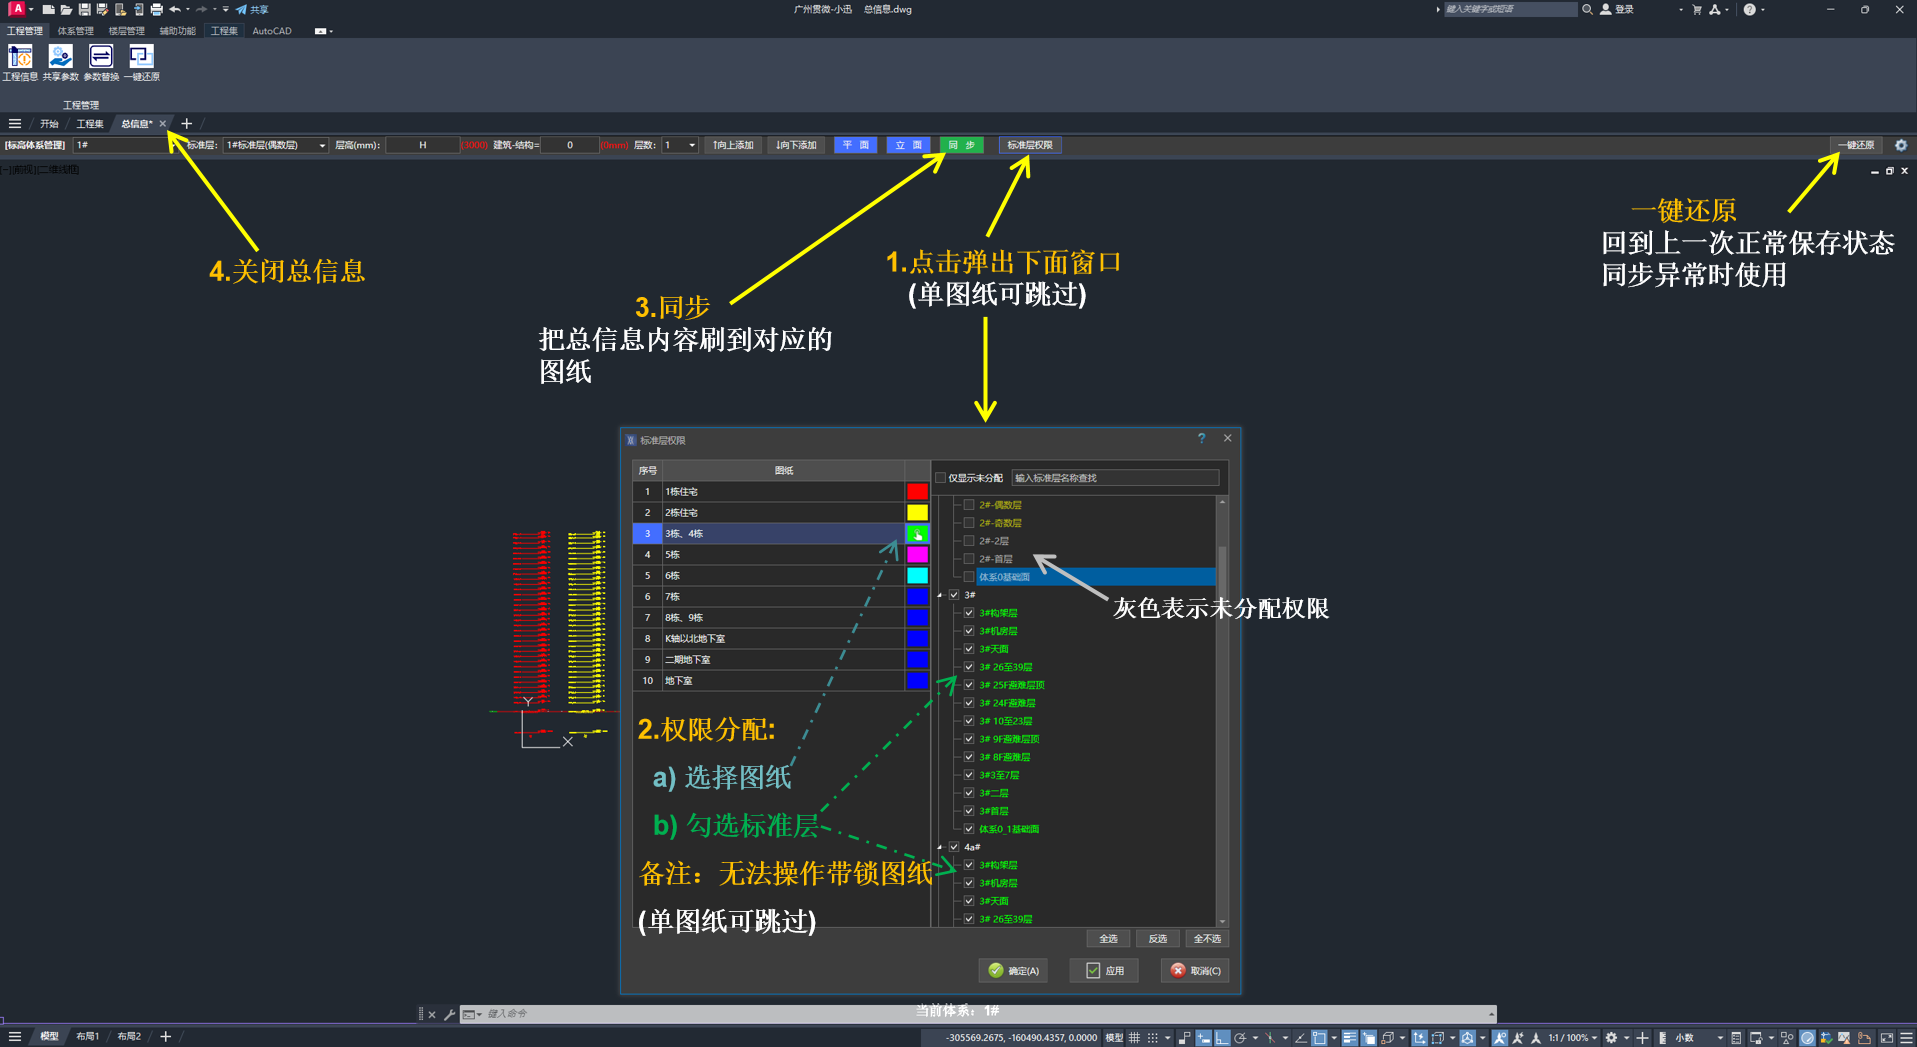Open the 小数 units dropdown in status bar
The height and width of the screenshot is (1047, 1917).
[x=1698, y=1038]
